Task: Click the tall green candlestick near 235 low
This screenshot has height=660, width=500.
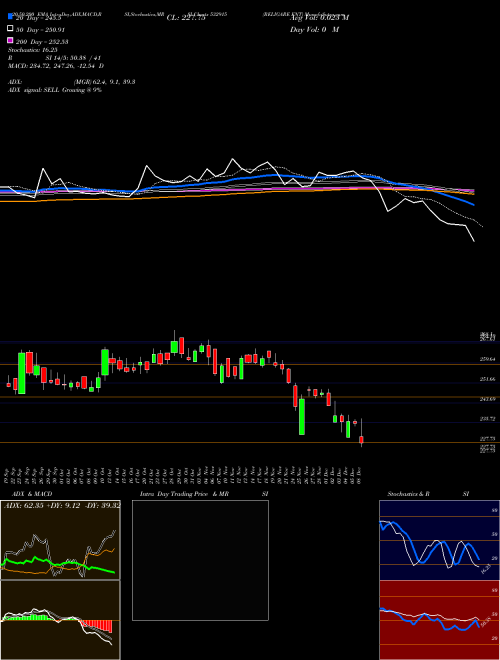Action: click(x=302, y=416)
